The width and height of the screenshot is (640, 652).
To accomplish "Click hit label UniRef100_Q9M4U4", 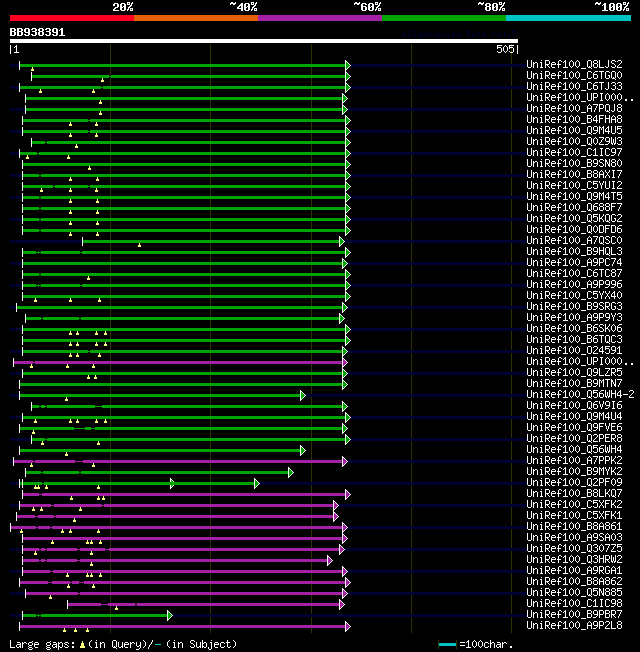I will pyautogui.click(x=574, y=416).
